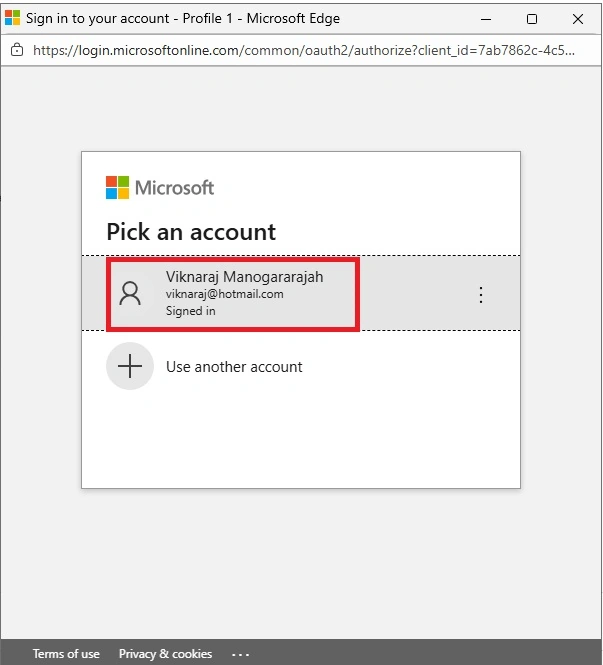Maximize the Edge sign-in window
The image size is (603, 665).
(x=532, y=19)
